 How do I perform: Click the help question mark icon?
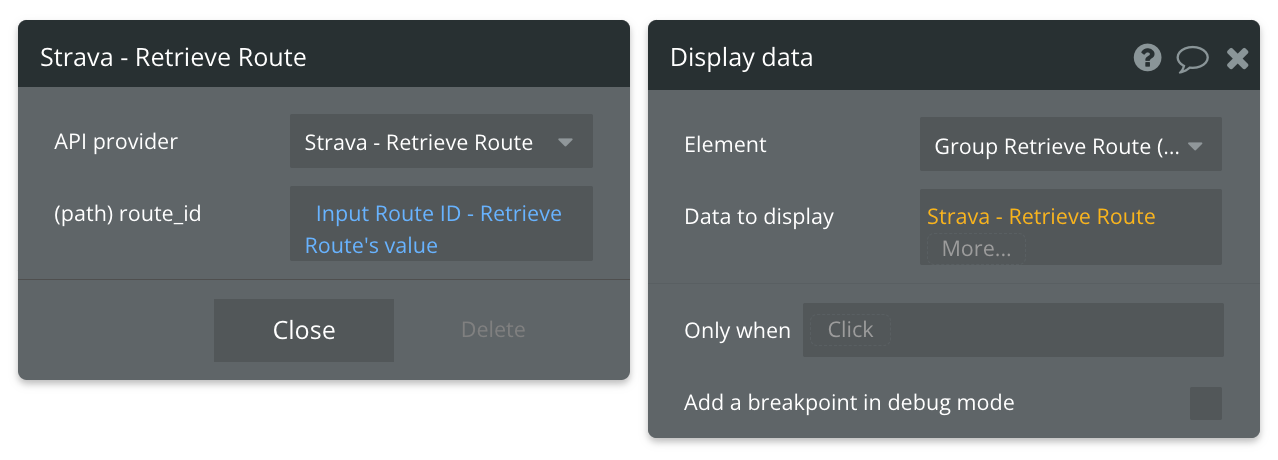1147,58
